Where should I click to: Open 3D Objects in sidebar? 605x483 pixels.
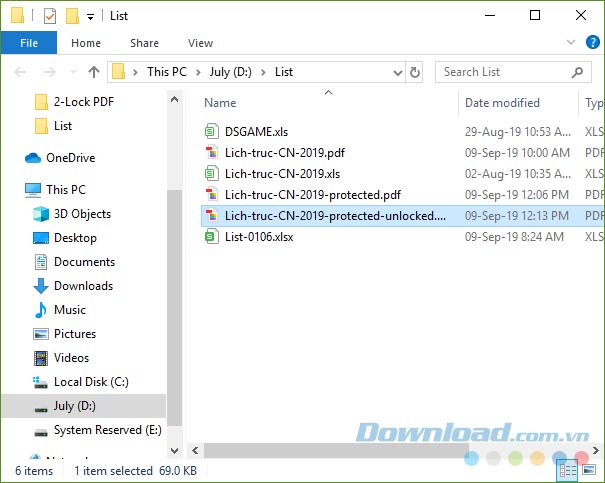[72, 214]
